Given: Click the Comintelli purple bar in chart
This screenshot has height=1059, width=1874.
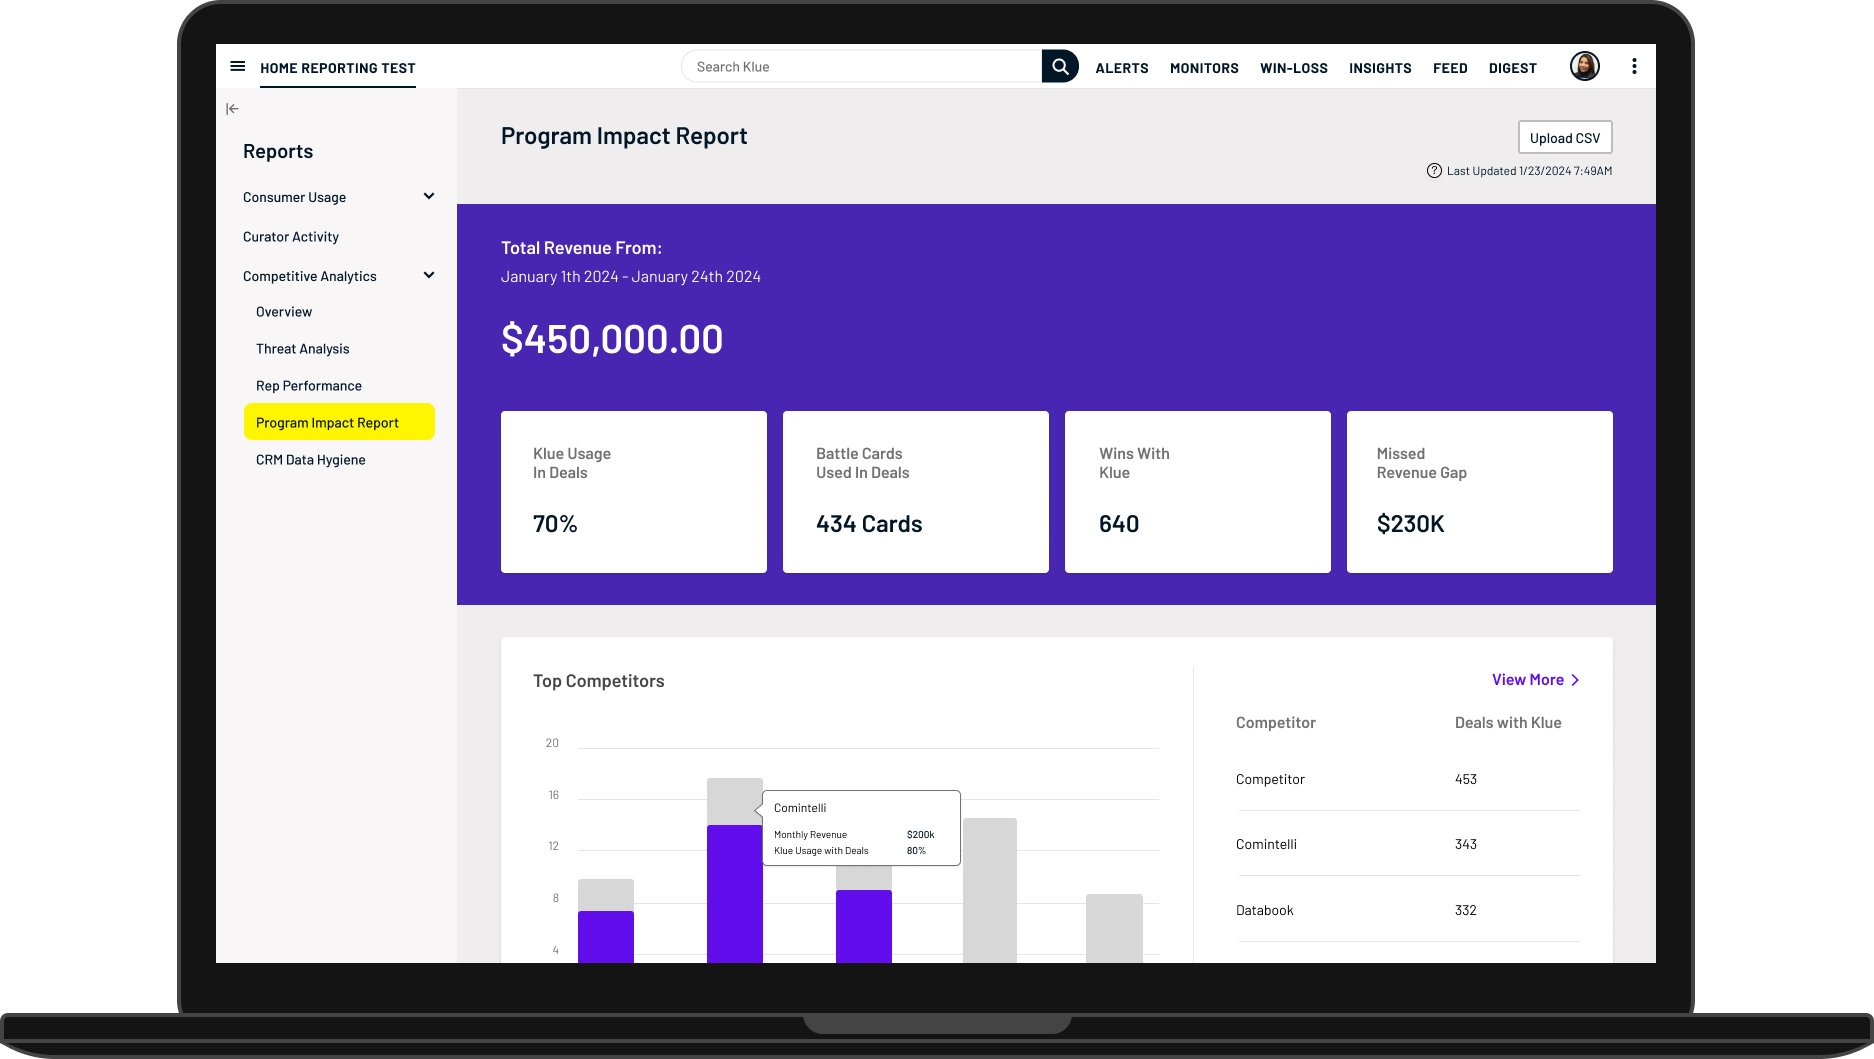Looking at the screenshot, I should pyautogui.click(x=735, y=894).
